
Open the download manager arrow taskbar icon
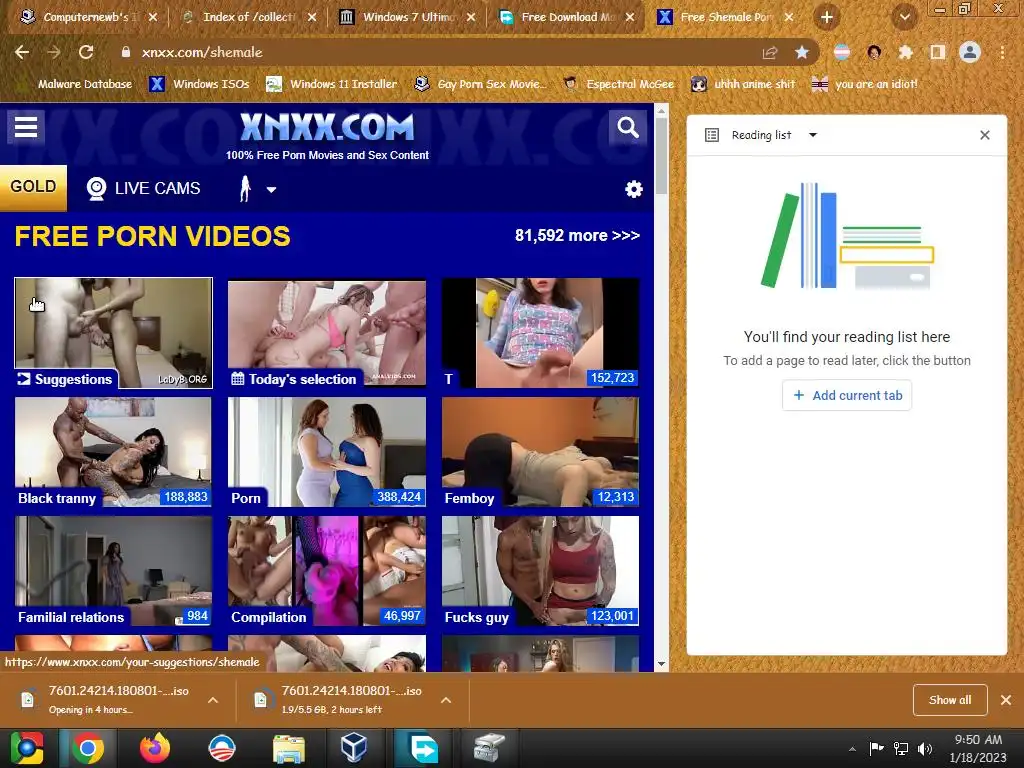tap(423, 748)
